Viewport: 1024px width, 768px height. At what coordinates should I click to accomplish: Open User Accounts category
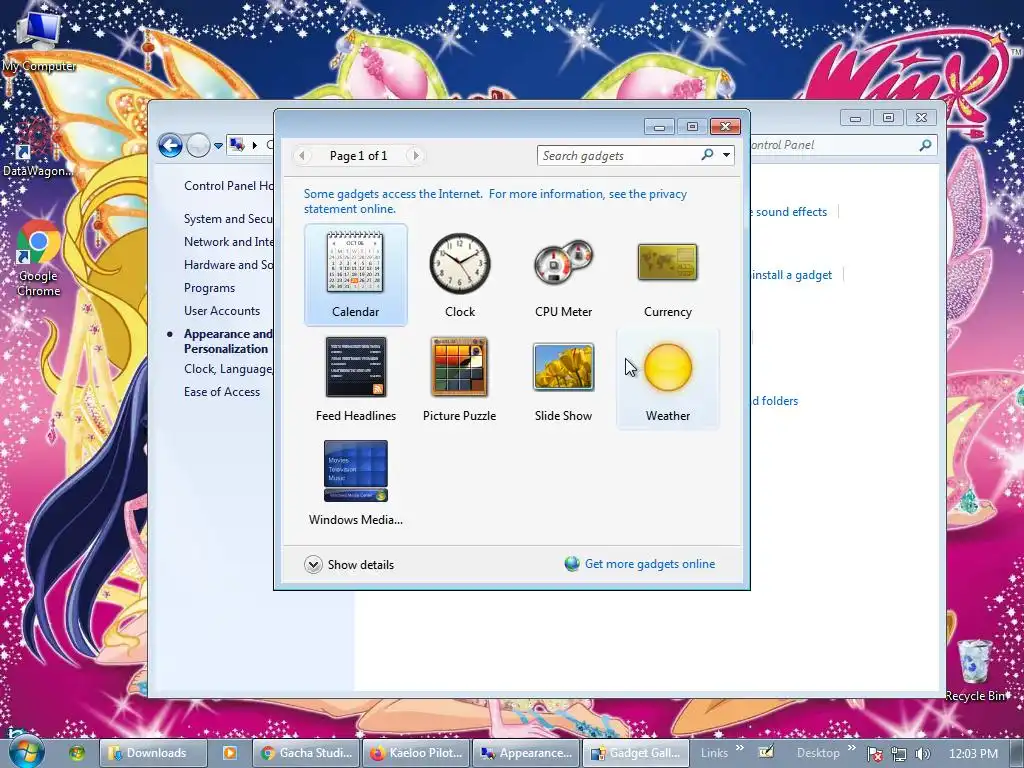(221, 311)
